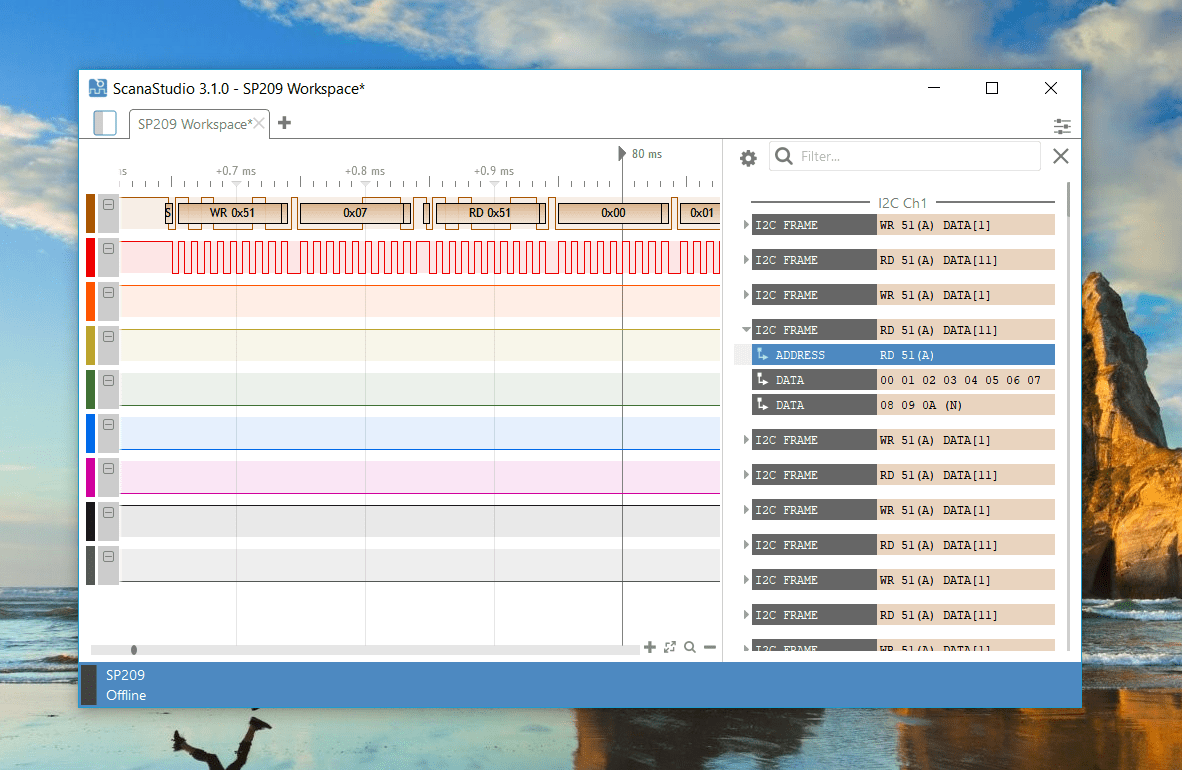This screenshot has height=770, width=1182.
Task: Open protocol list settings gear icon
Action: [x=748, y=158]
